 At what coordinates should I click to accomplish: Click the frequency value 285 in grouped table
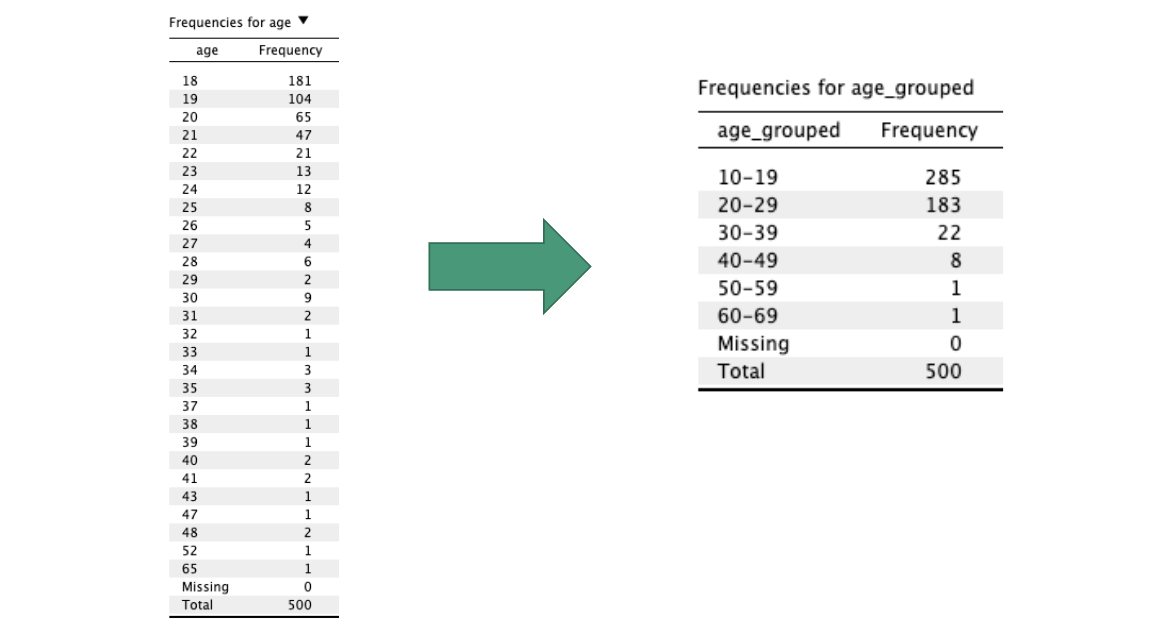coord(942,177)
